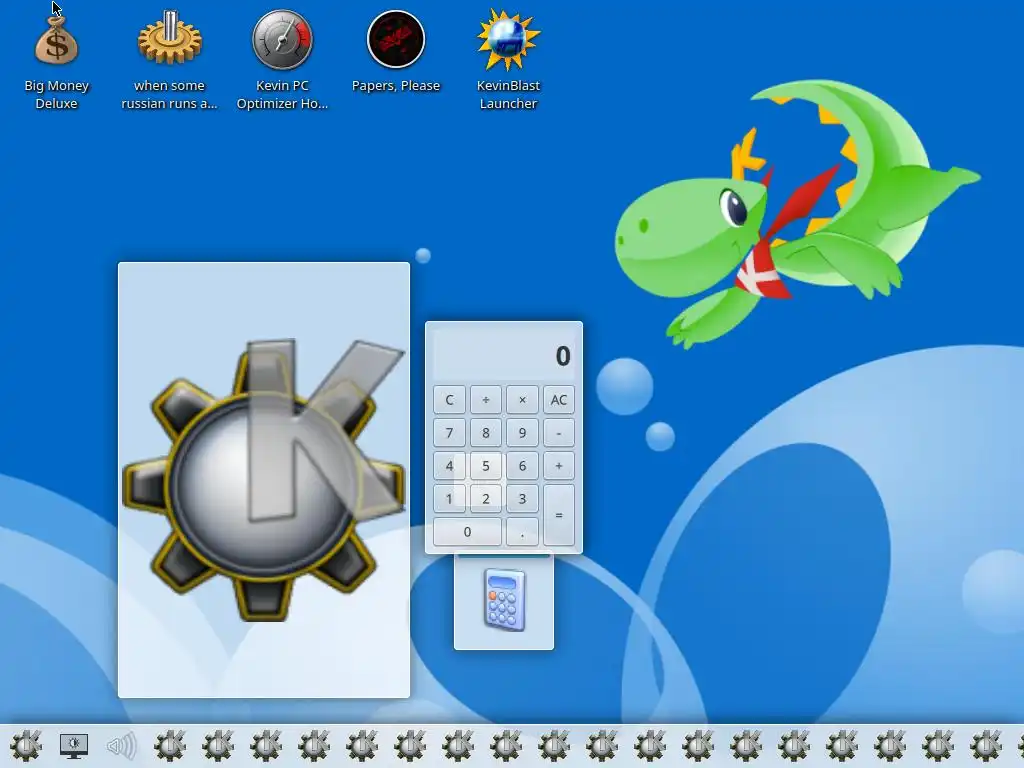
Task: Click the decimal point calculator button
Action: (522, 532)
